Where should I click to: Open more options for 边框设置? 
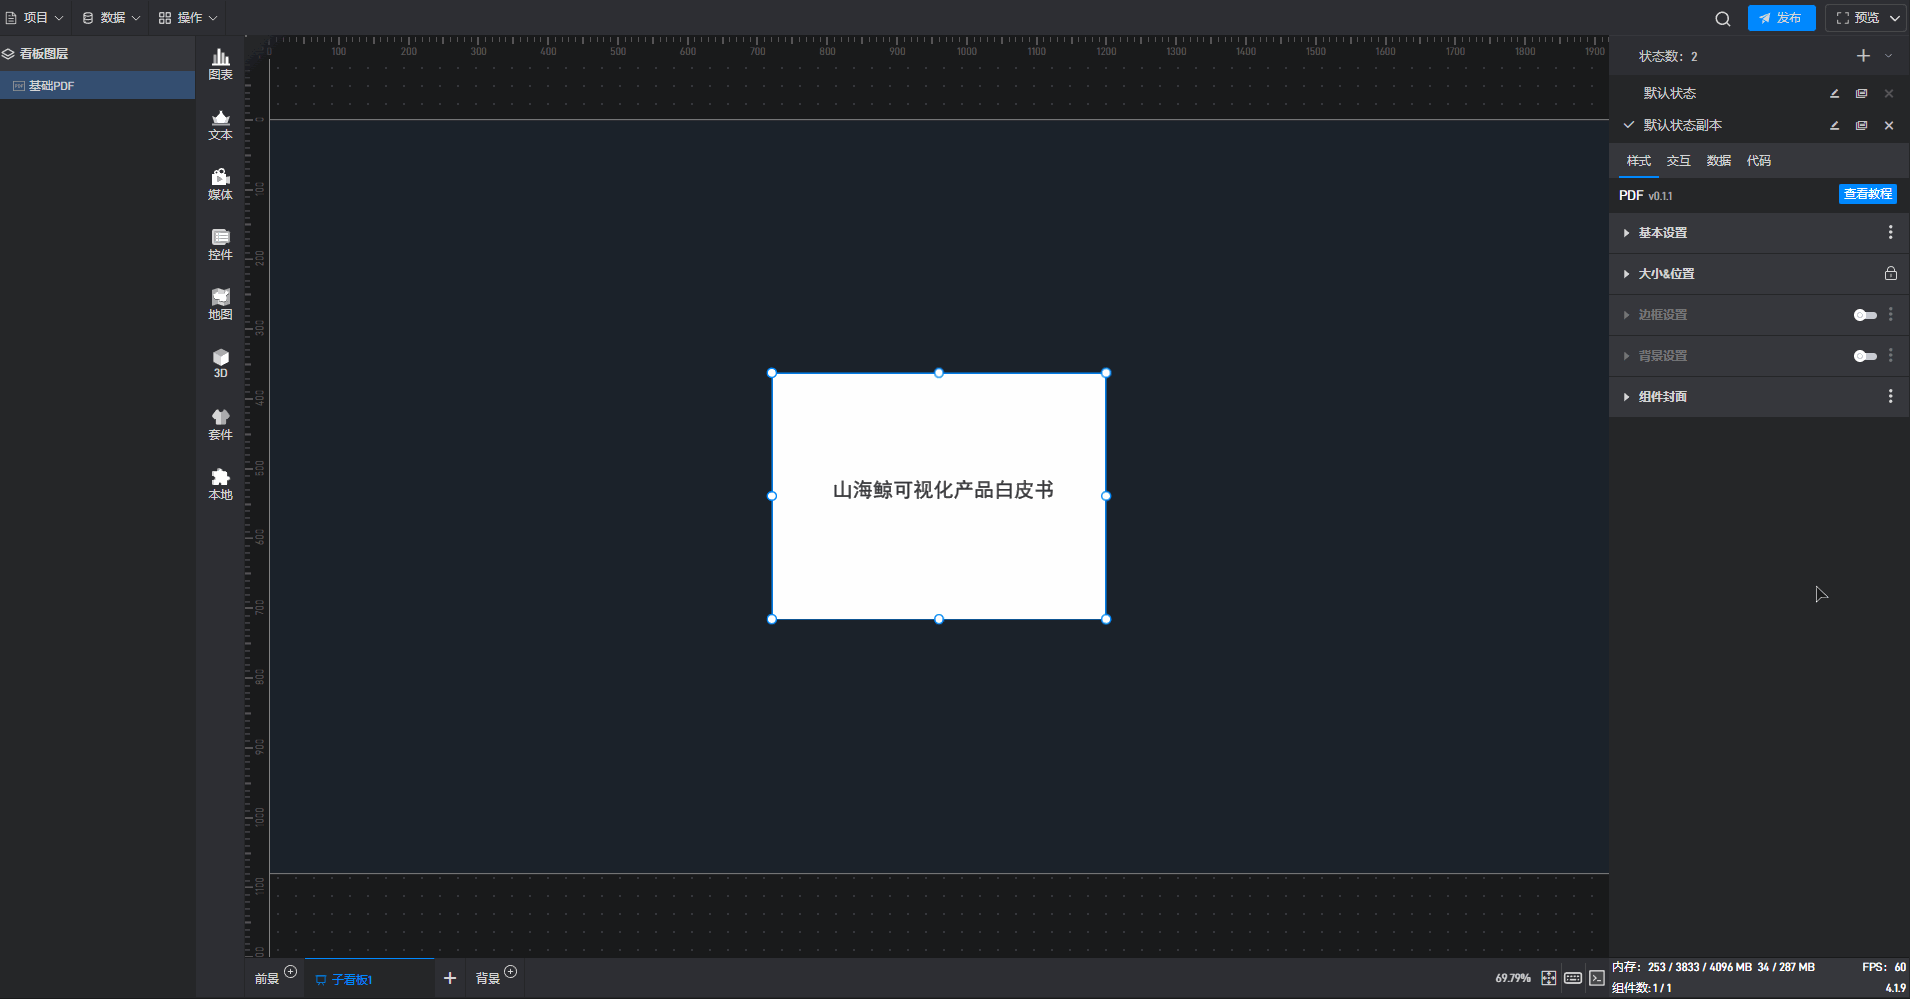coord(1890,314)
